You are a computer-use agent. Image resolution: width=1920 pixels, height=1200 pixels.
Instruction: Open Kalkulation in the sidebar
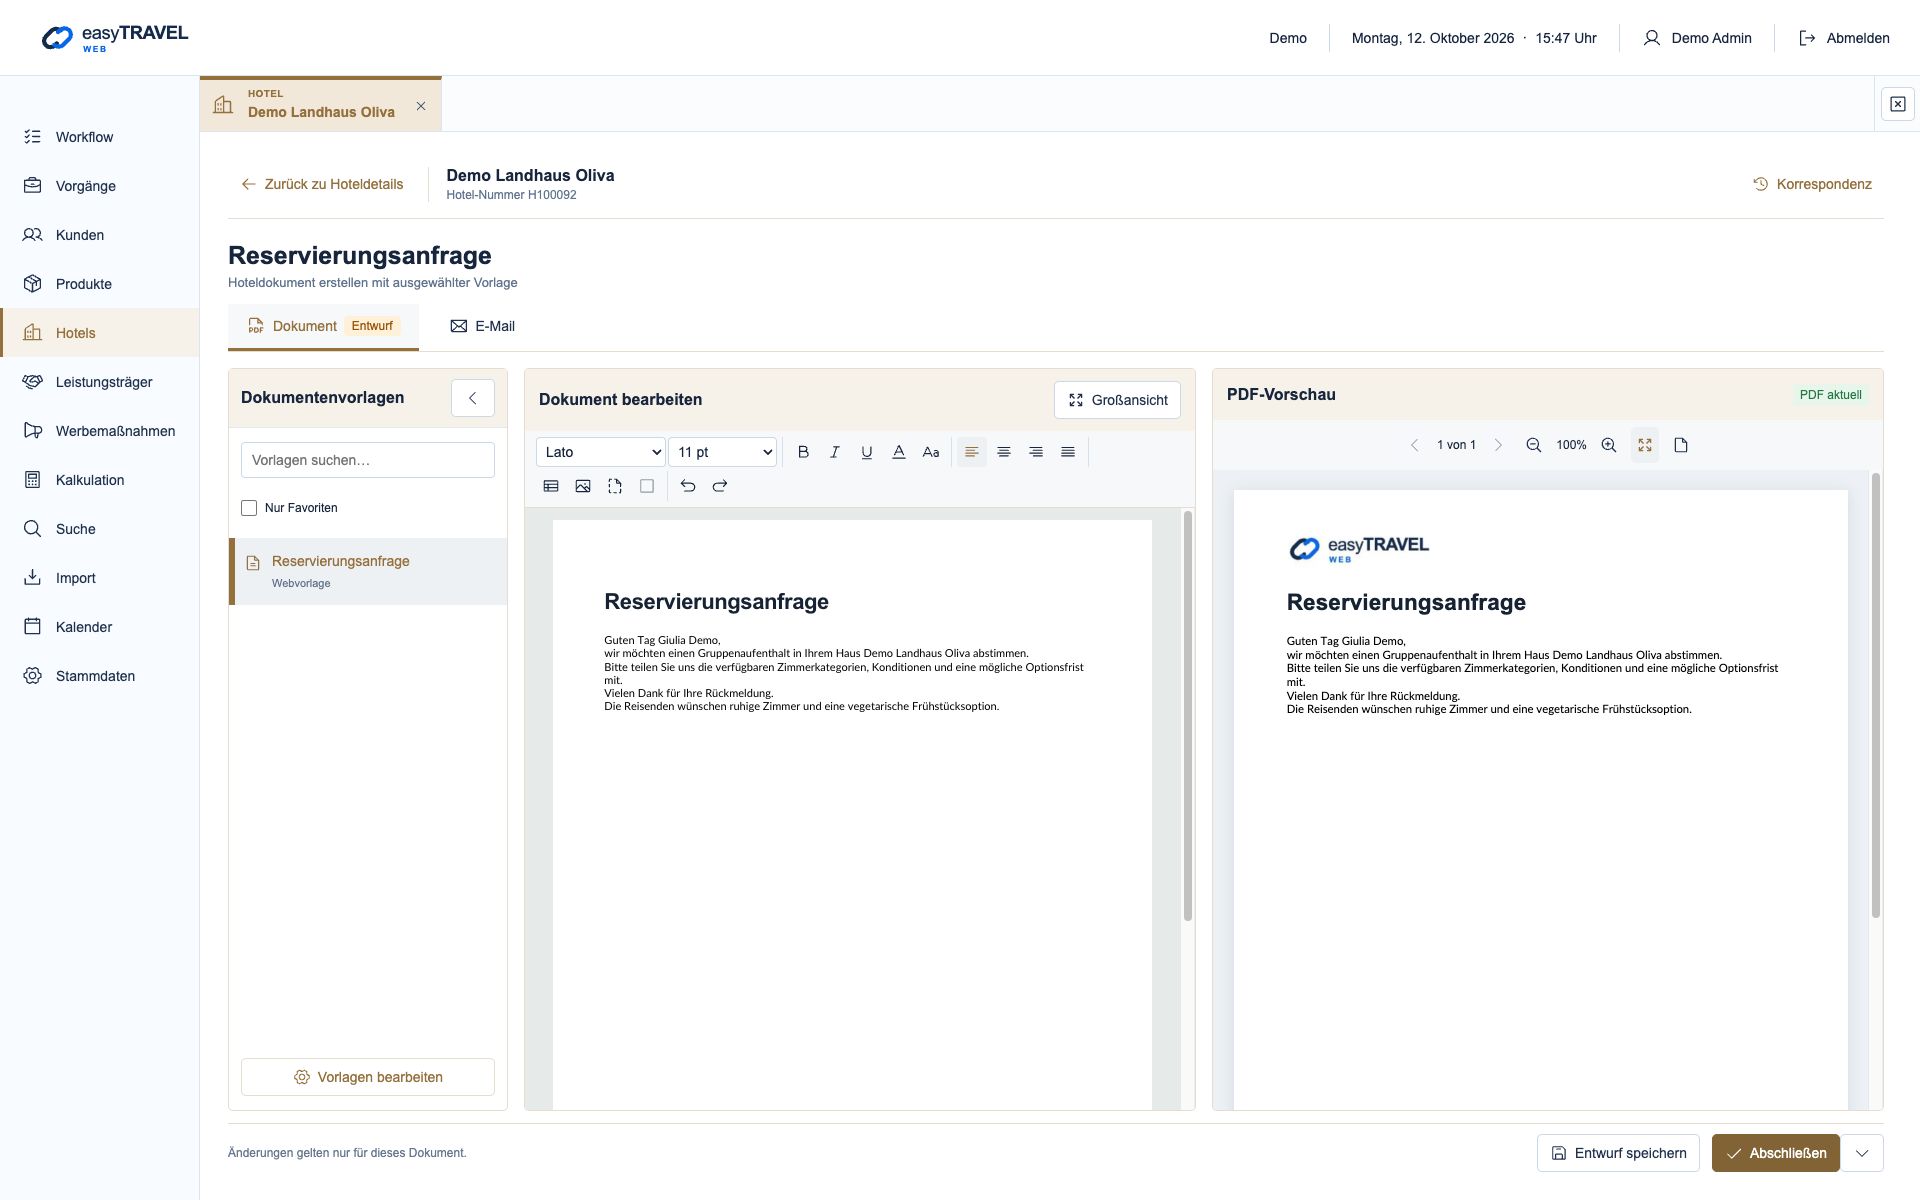(100, 480)
